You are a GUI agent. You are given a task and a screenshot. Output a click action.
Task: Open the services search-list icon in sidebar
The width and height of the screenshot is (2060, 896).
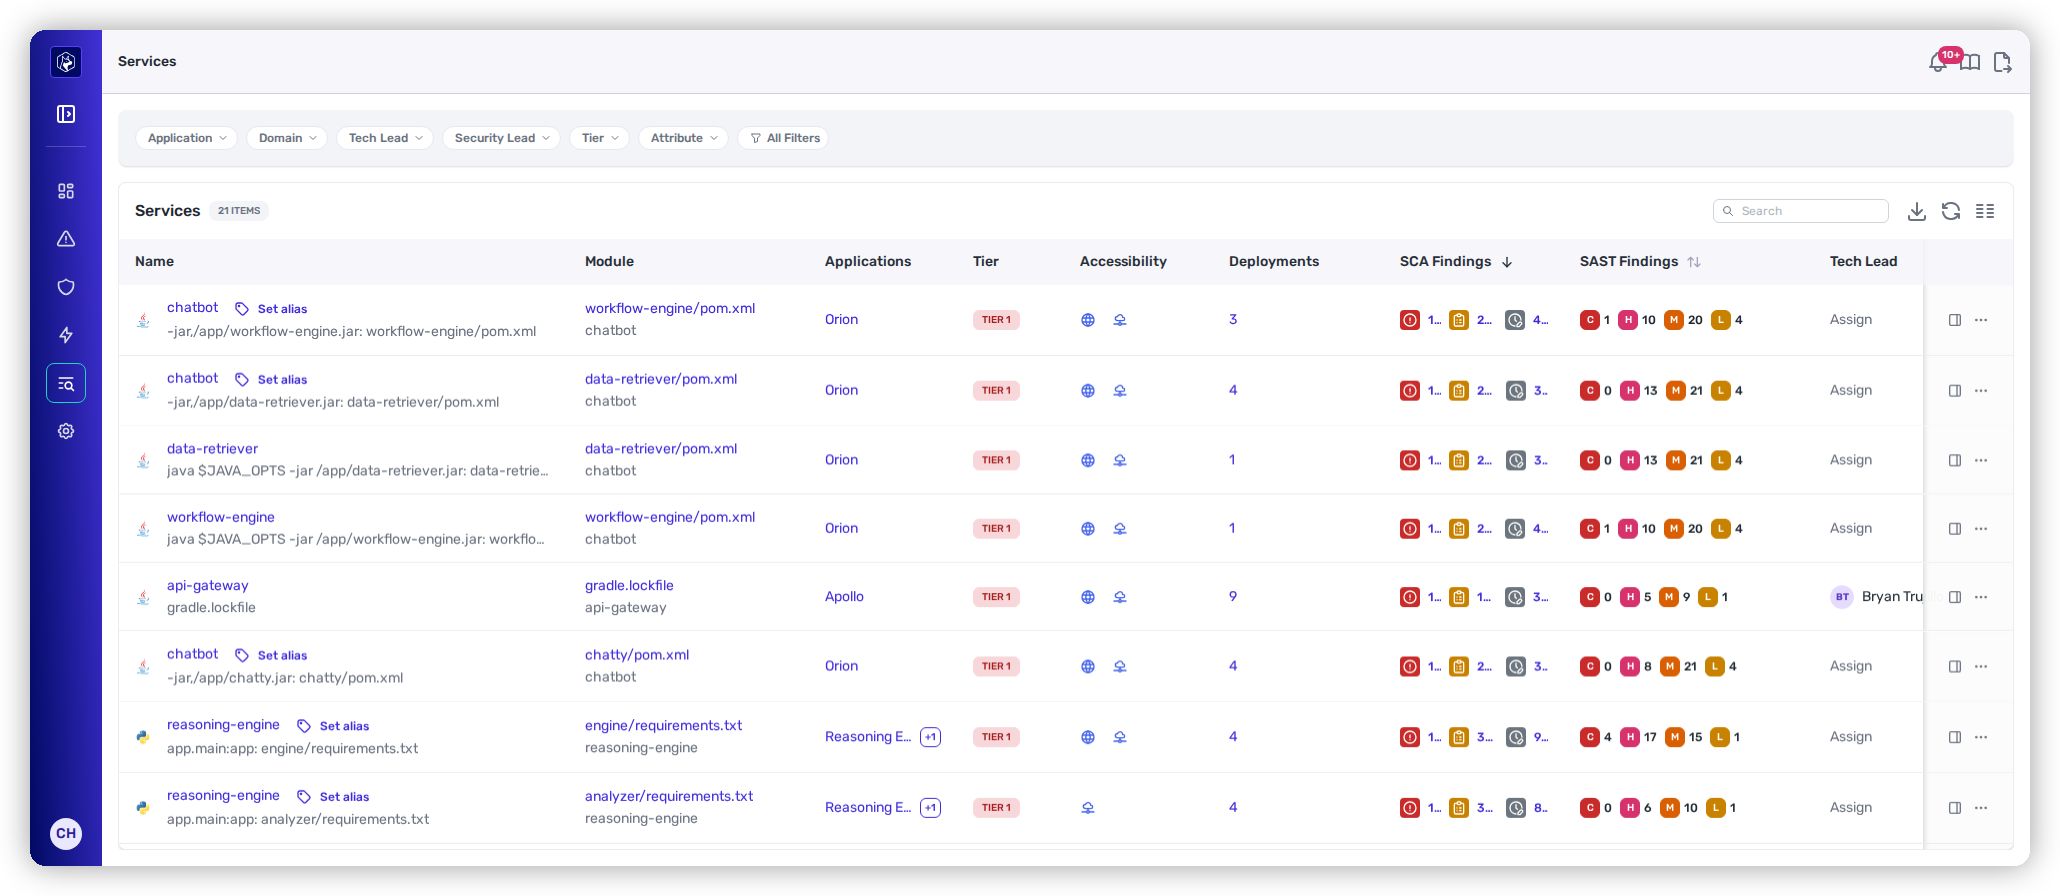click(66, 383)
